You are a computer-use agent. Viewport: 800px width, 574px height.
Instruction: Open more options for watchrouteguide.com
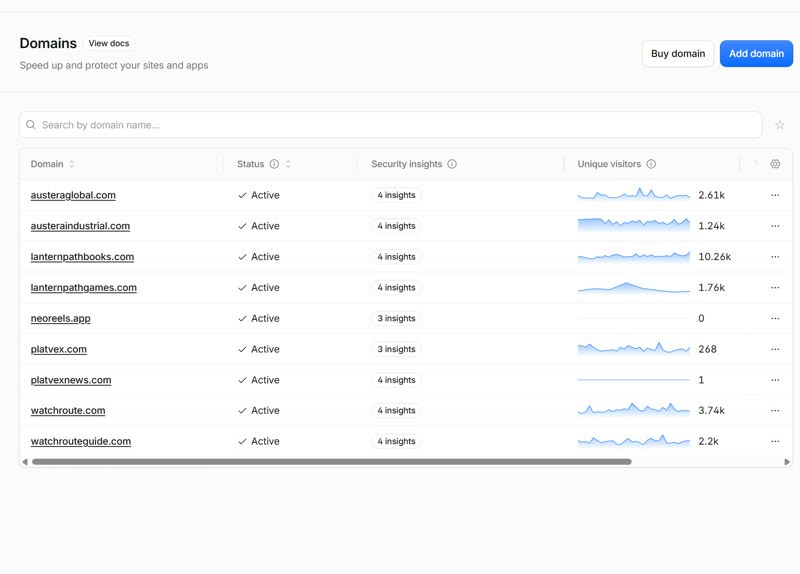click(775, 441)
